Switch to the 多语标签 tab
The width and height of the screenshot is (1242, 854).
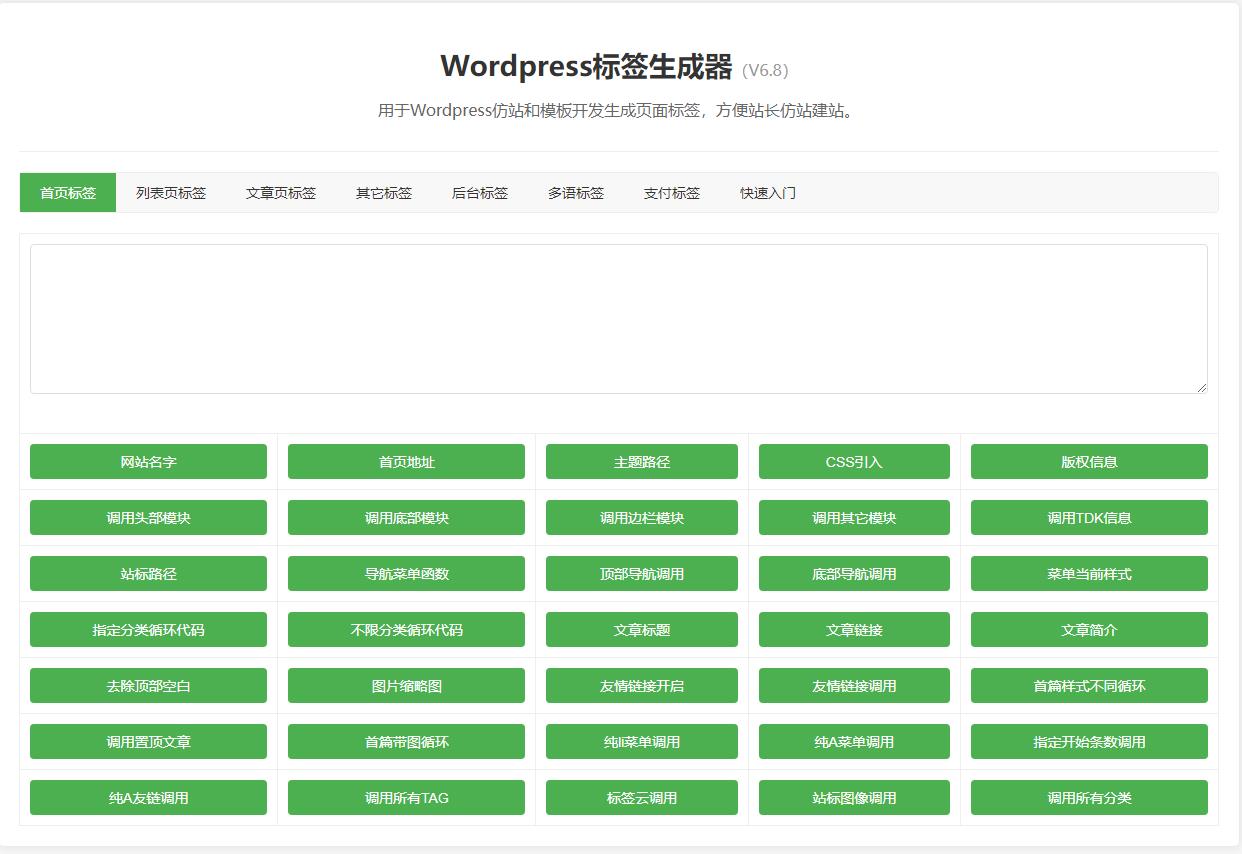point(576,193)
